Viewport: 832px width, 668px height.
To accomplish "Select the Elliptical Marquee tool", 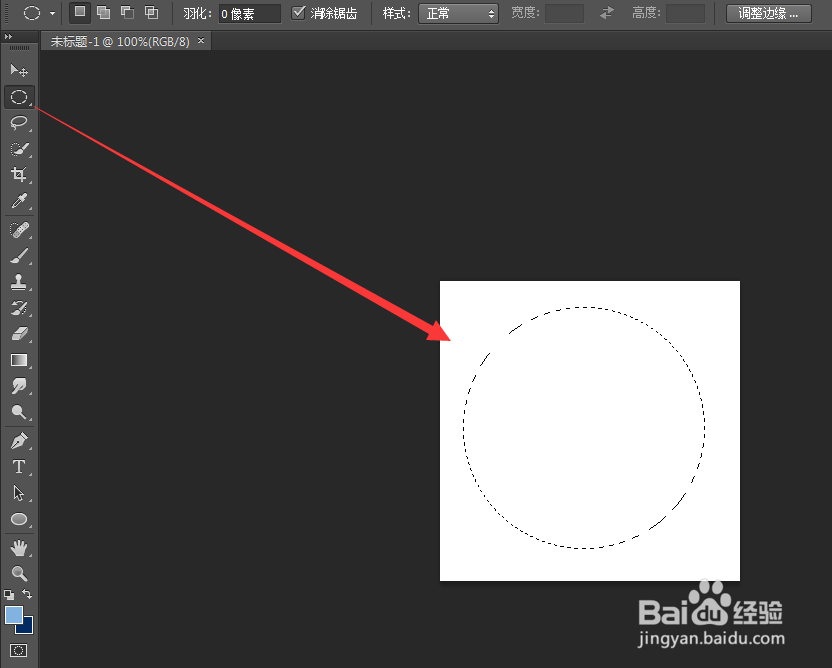I will pyautogui.click(x=19, y=97).
